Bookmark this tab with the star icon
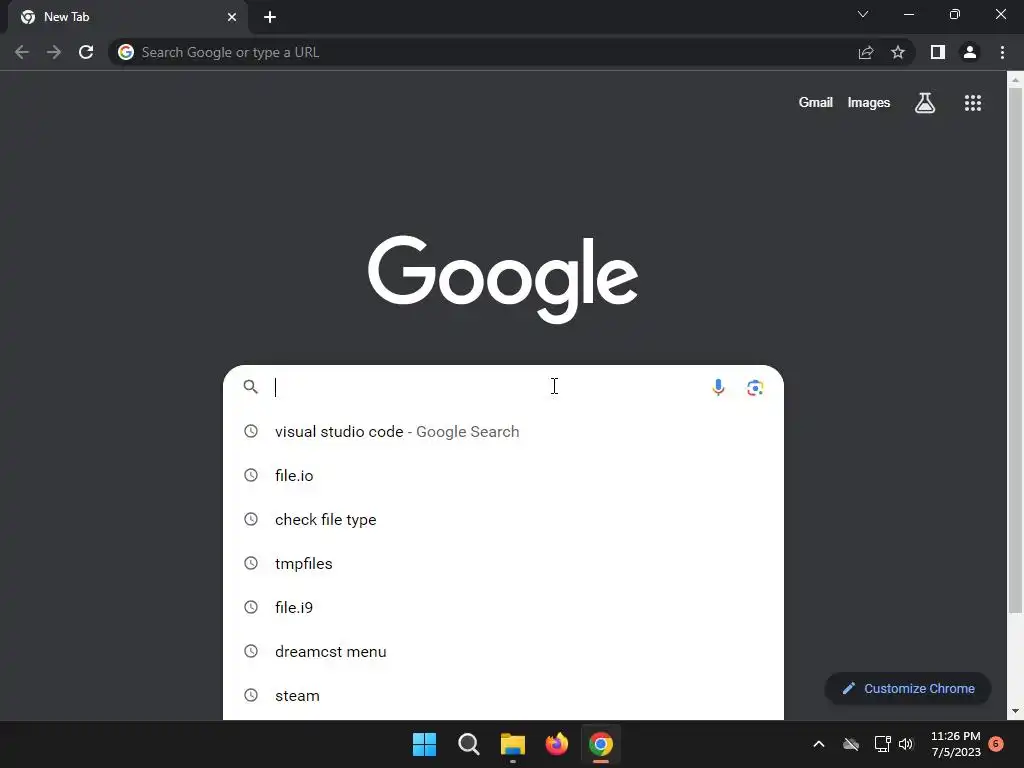This screenshot has width=1024, height=768. tap(898, 52)
